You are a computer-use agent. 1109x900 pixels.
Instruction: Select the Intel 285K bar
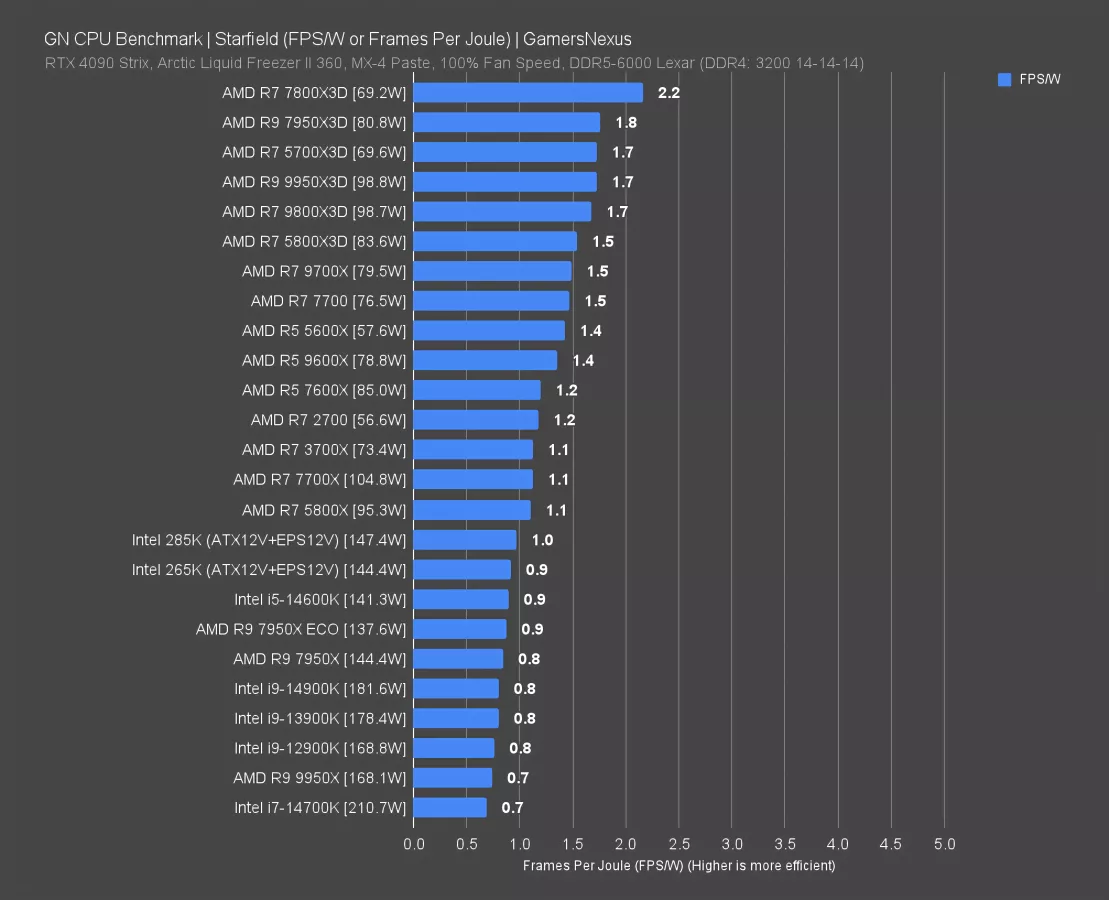coord(465,540)
